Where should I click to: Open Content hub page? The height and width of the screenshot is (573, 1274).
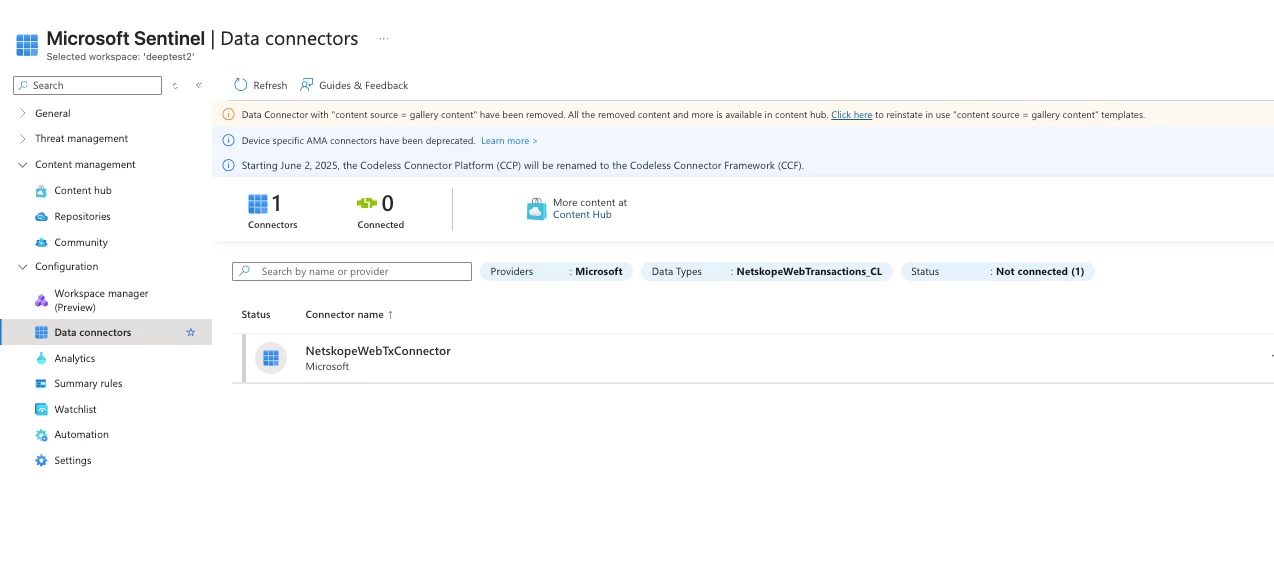point(83,191)
